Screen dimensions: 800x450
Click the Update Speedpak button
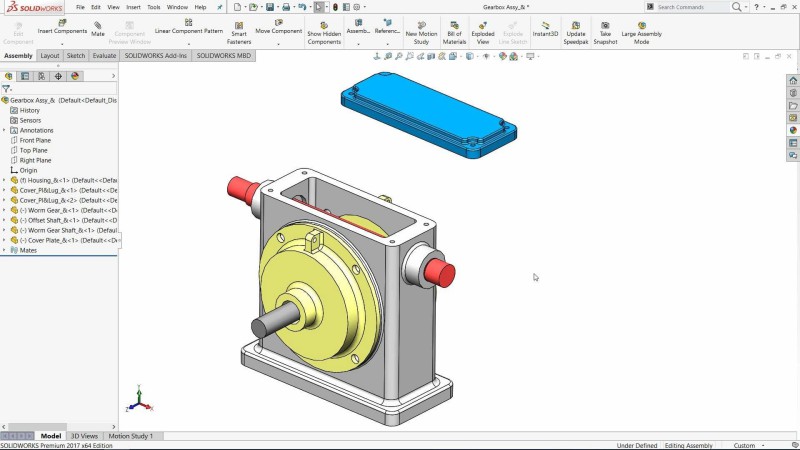pos(576,31)
